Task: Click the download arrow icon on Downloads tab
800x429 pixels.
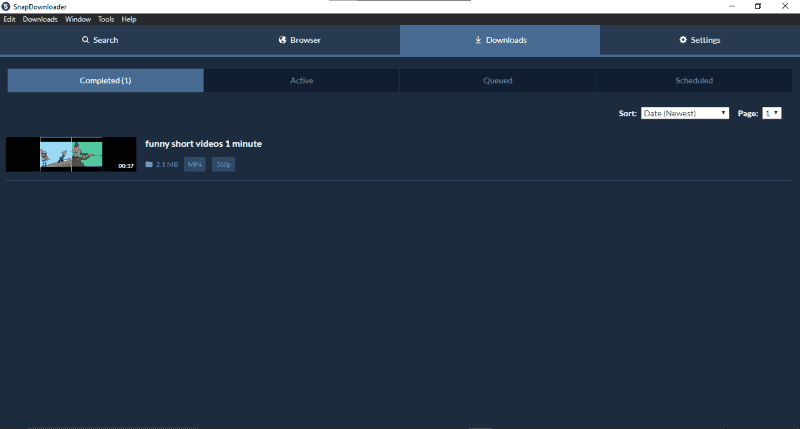Action: tap(478, 40)
